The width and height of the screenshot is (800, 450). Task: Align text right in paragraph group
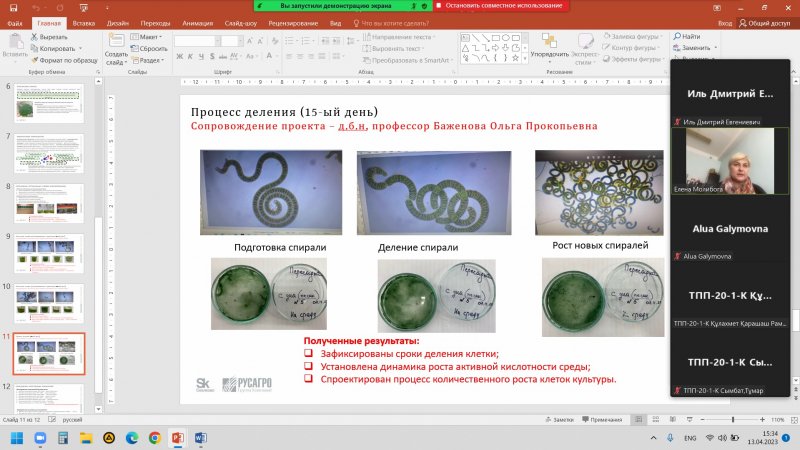click(x=311, y=56)
